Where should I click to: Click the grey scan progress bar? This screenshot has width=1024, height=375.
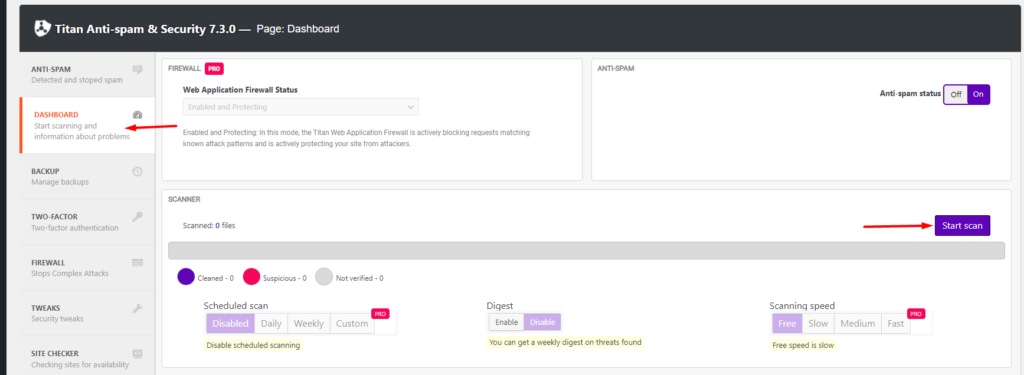click(586, 250)
